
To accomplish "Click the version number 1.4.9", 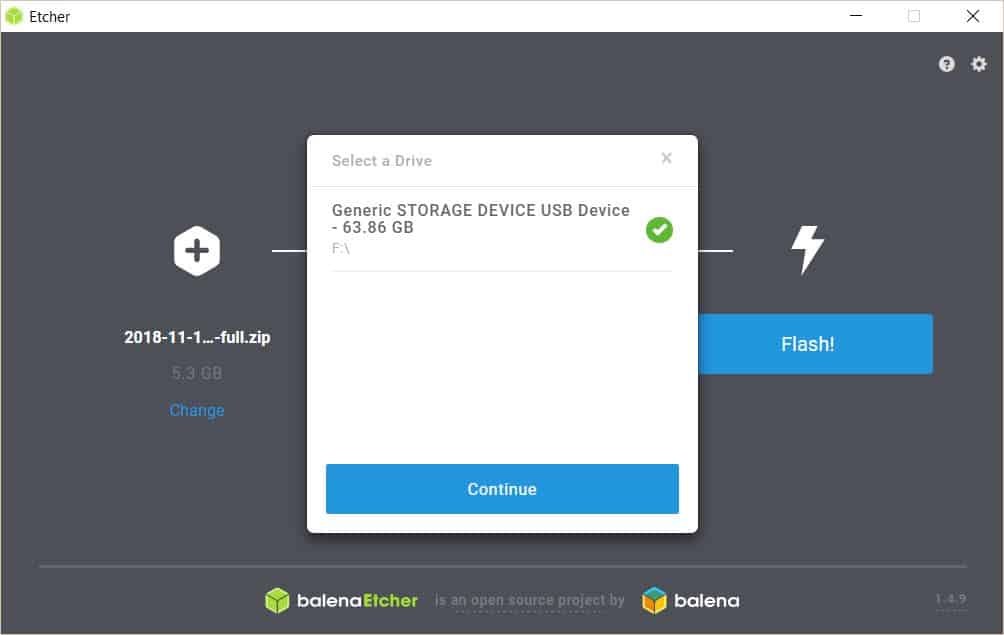I will (950, 599).
